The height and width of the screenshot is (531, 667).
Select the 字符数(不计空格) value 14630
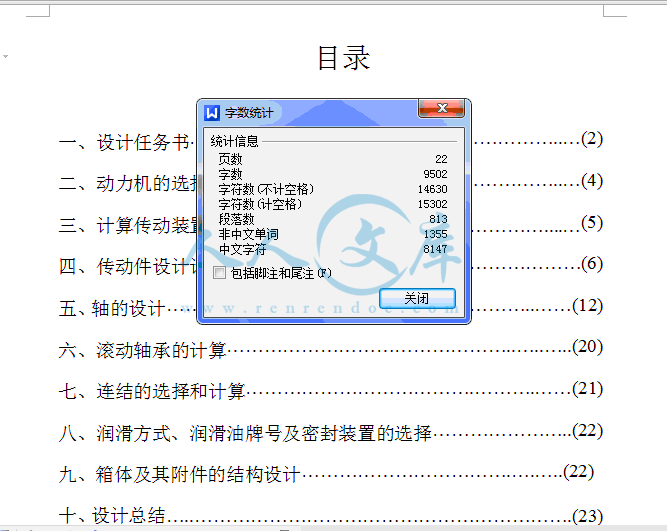pyautogui.click(x=432, y=189)
